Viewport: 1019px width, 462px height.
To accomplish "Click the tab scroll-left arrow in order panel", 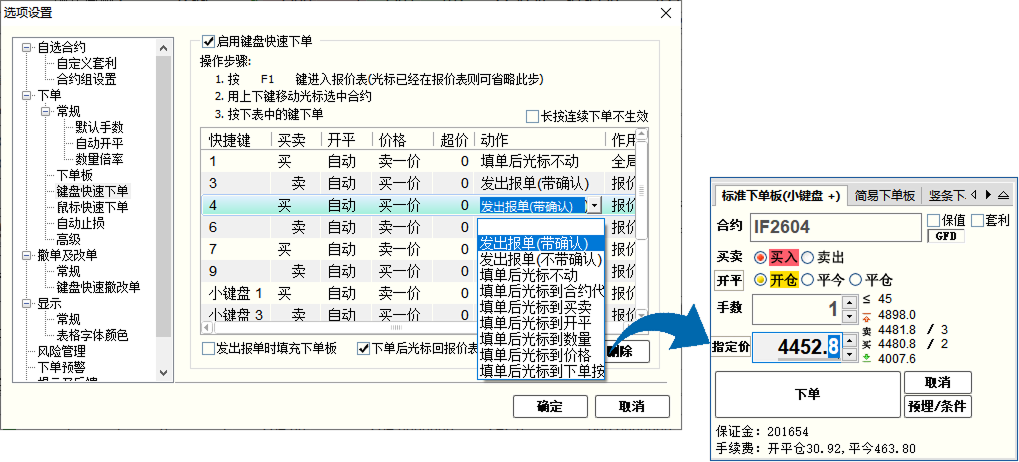I will click(x=975, y=196).
